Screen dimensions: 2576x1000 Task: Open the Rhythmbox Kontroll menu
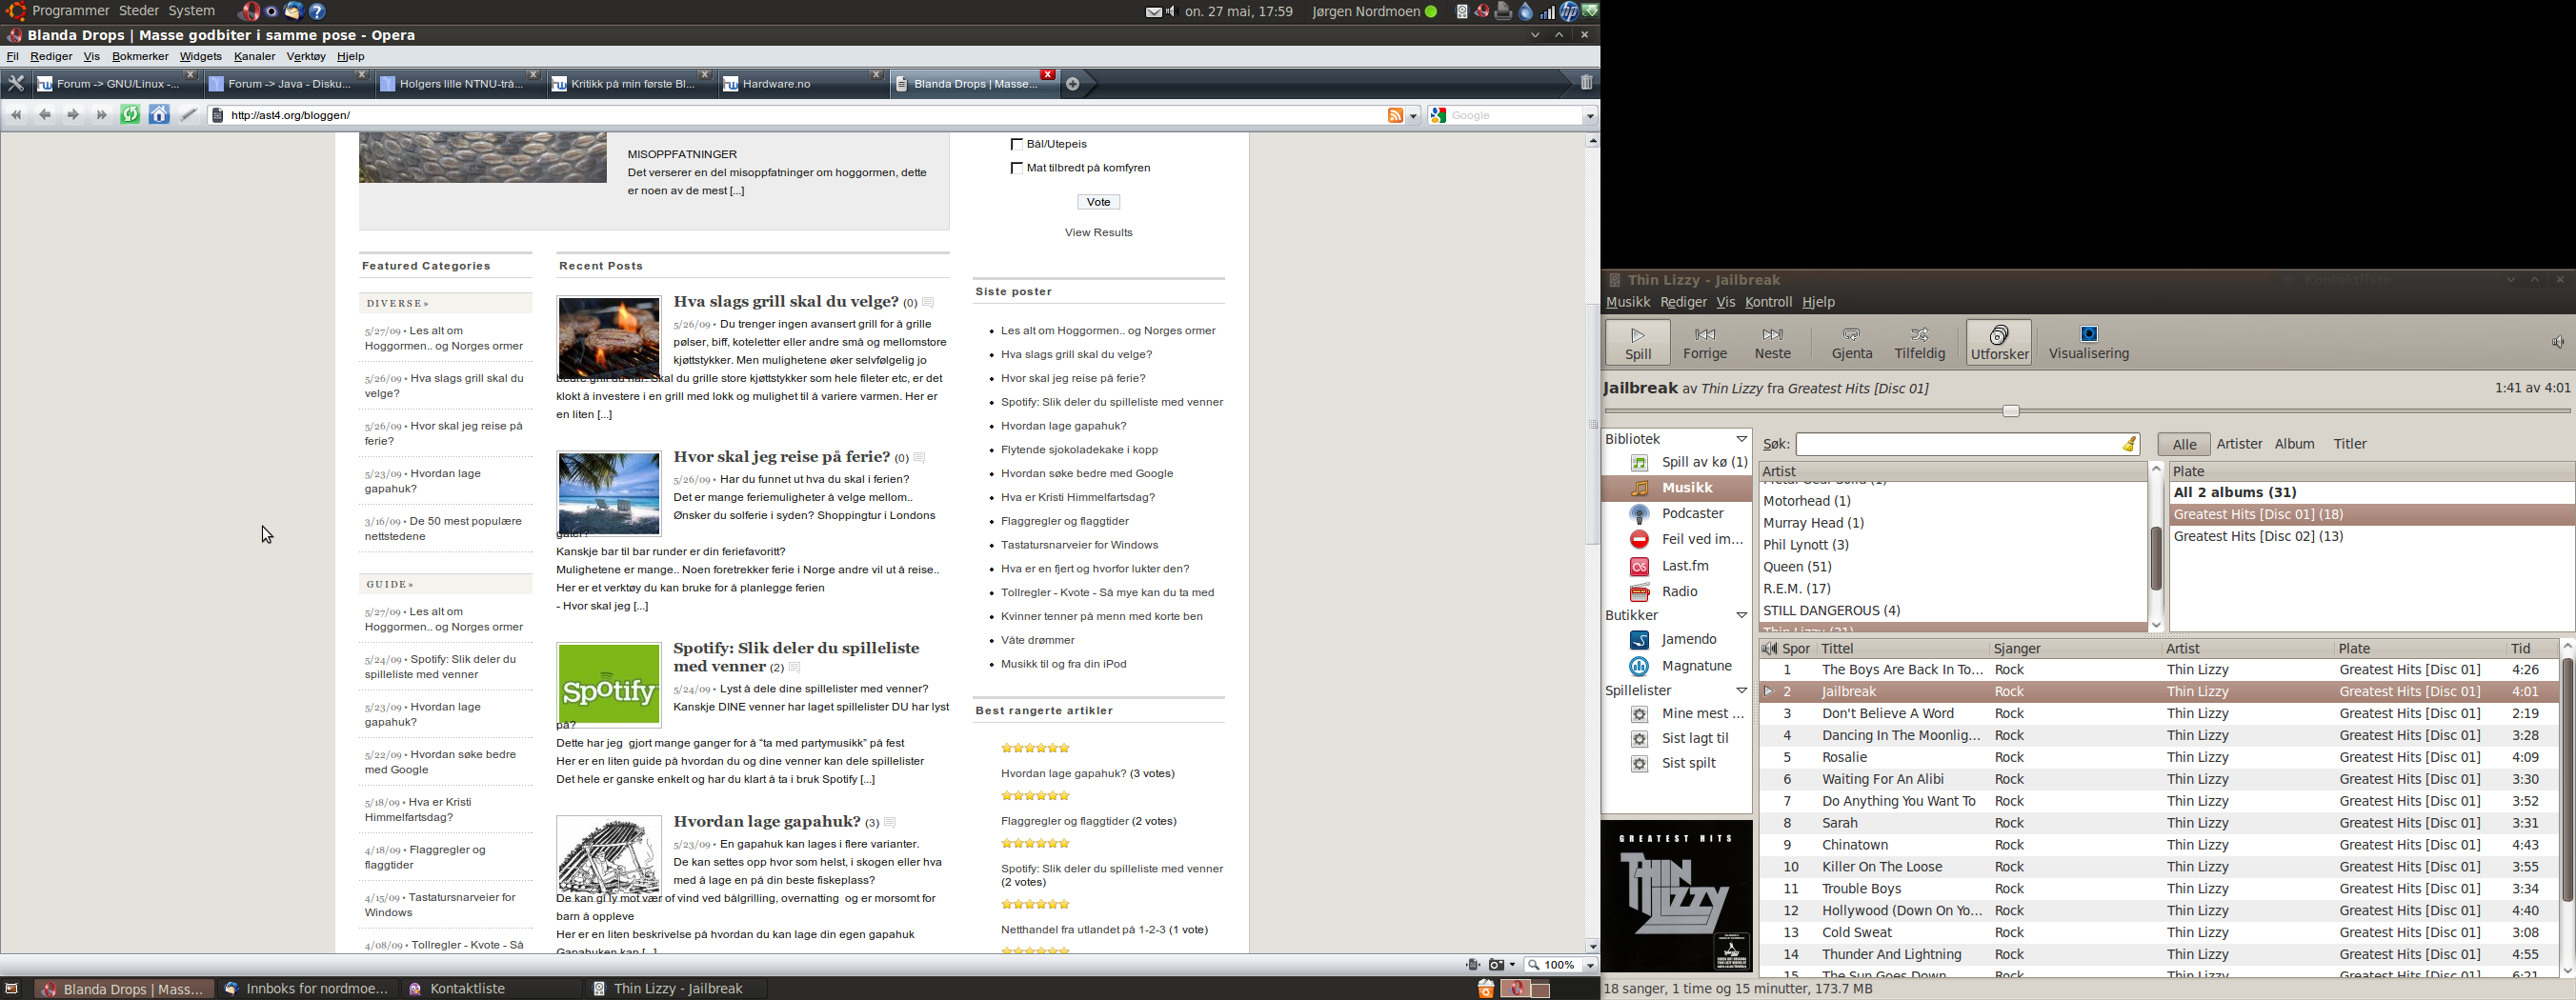(1768, 303)
